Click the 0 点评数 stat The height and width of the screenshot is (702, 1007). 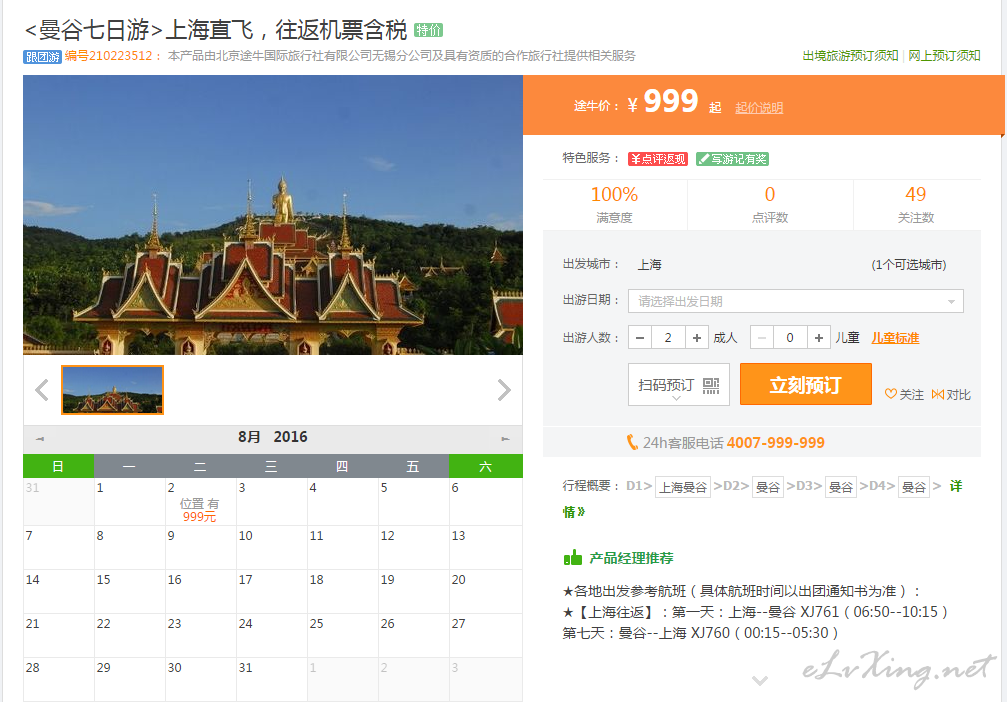click(x=770, y=204)
